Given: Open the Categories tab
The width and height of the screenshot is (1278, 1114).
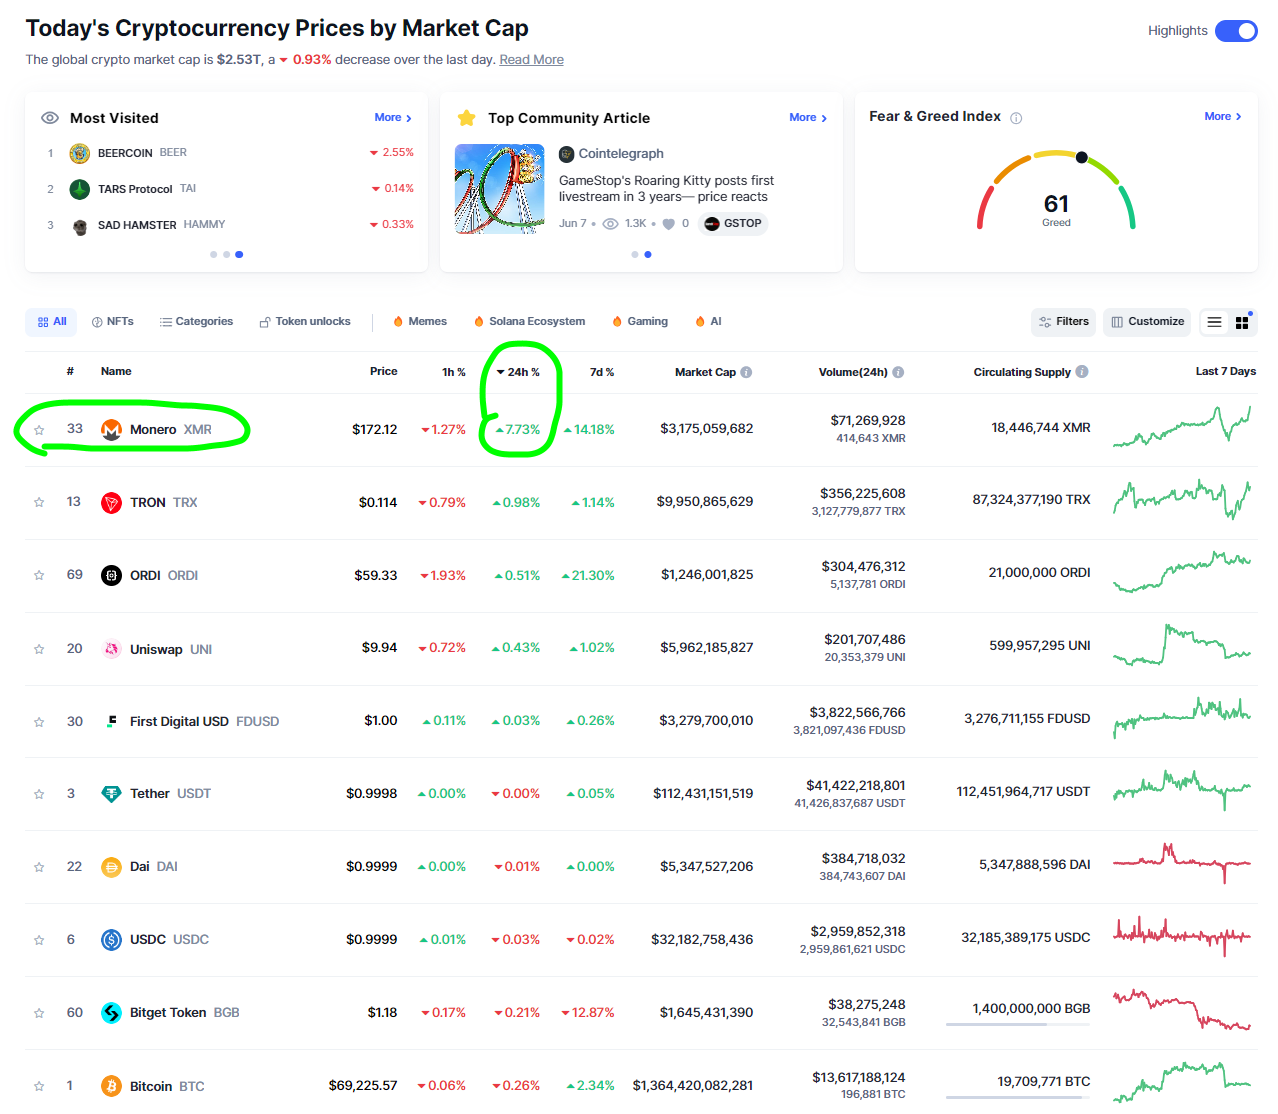Looking at the screenshot, I should [x=196, y=322].
